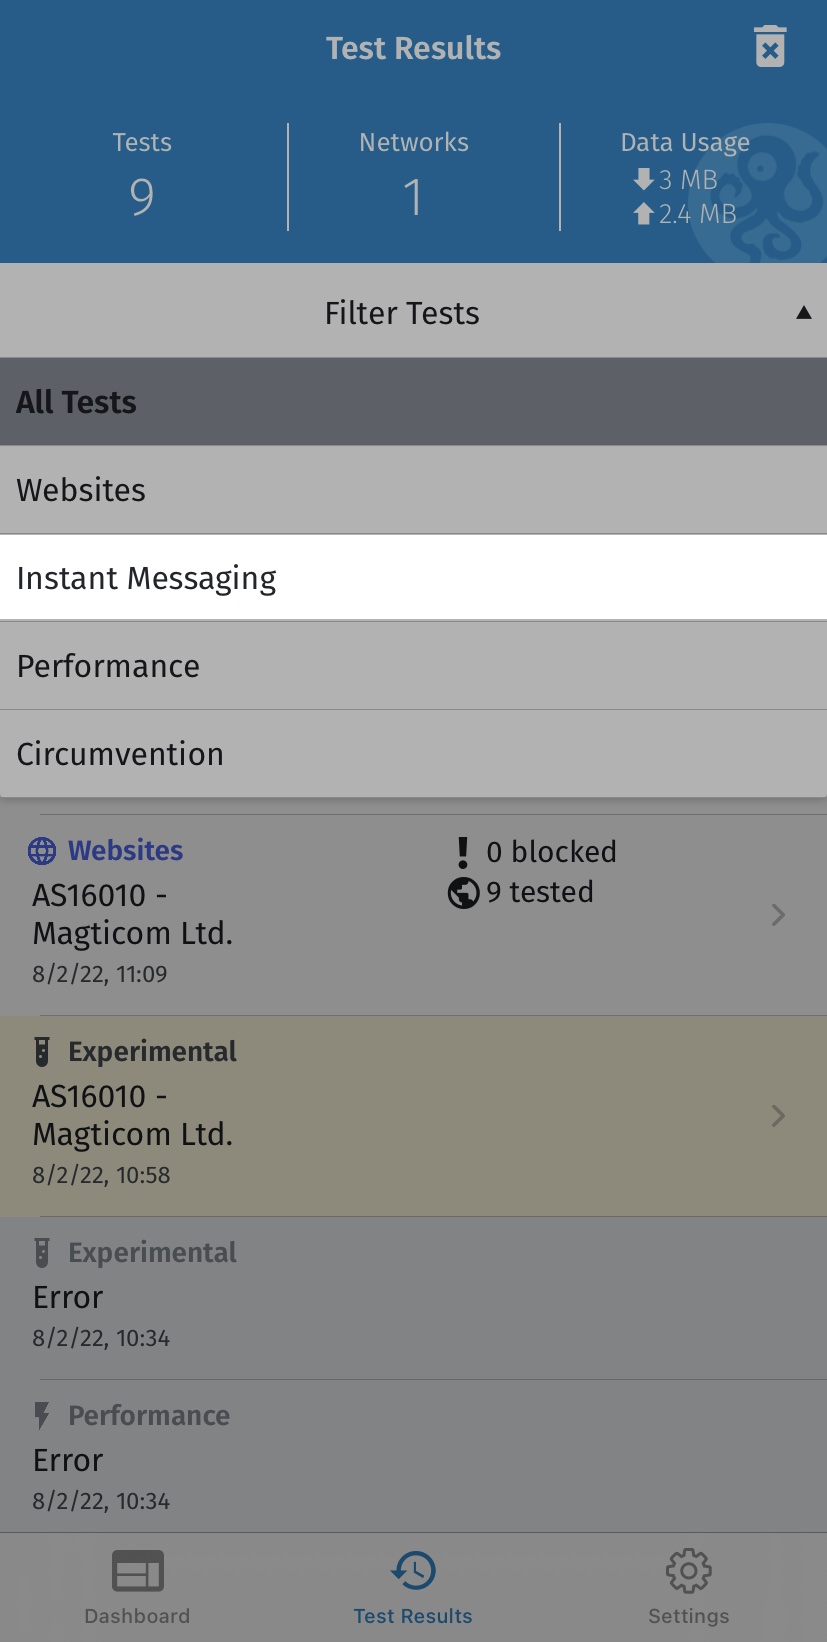
Task: Tap the Test Results history icon
Action: tap(413, 1571)
